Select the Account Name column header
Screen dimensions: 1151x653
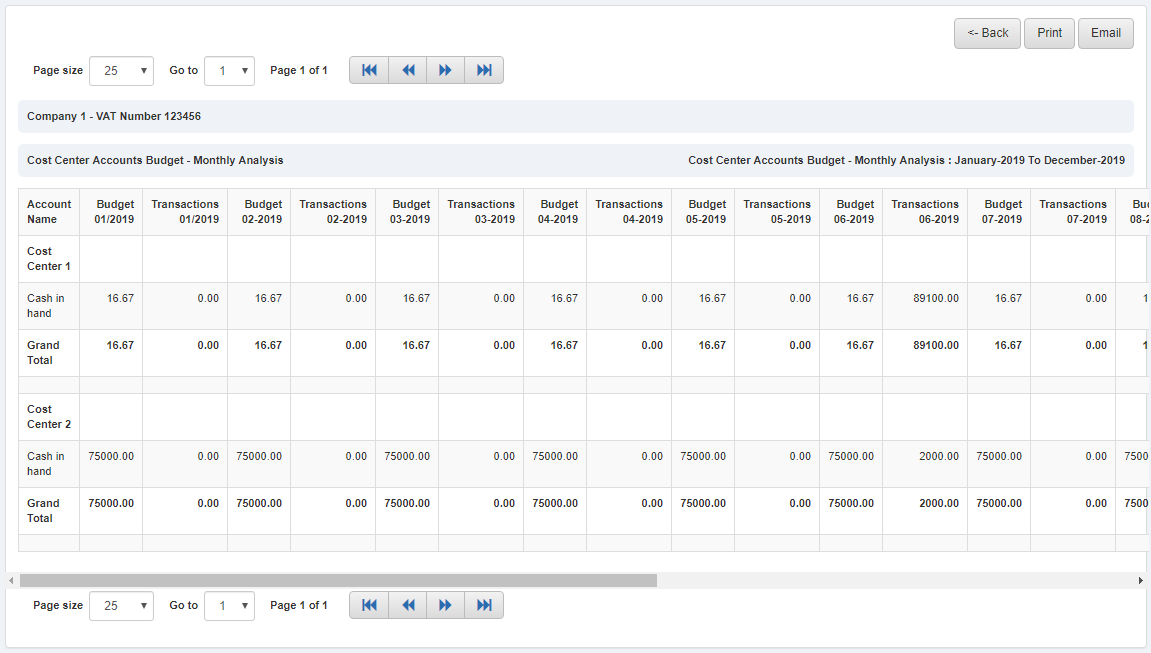48,211
